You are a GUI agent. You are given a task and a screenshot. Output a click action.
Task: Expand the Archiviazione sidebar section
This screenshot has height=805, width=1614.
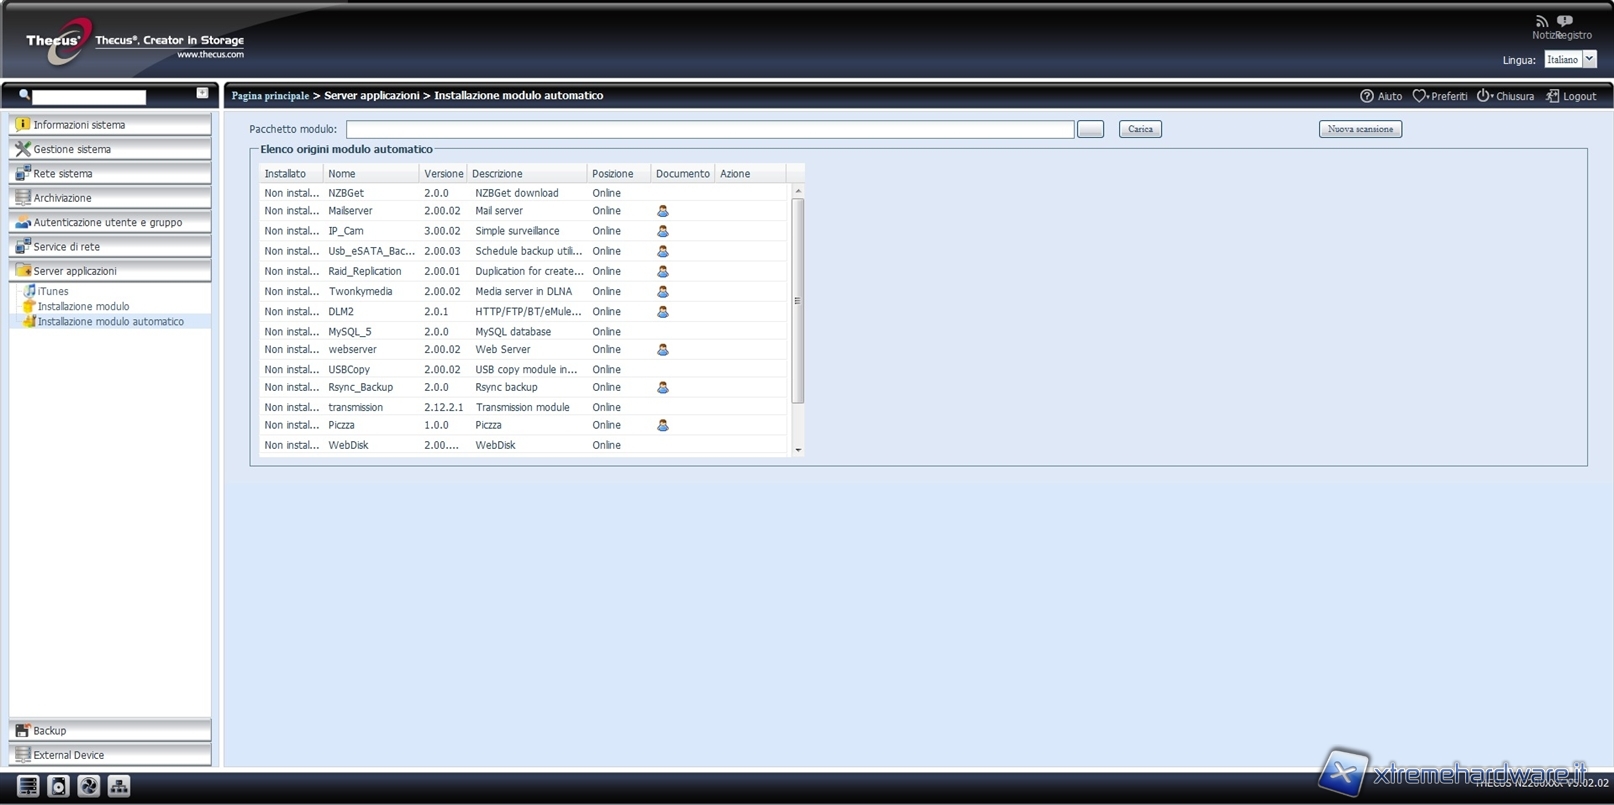(110, 198)
